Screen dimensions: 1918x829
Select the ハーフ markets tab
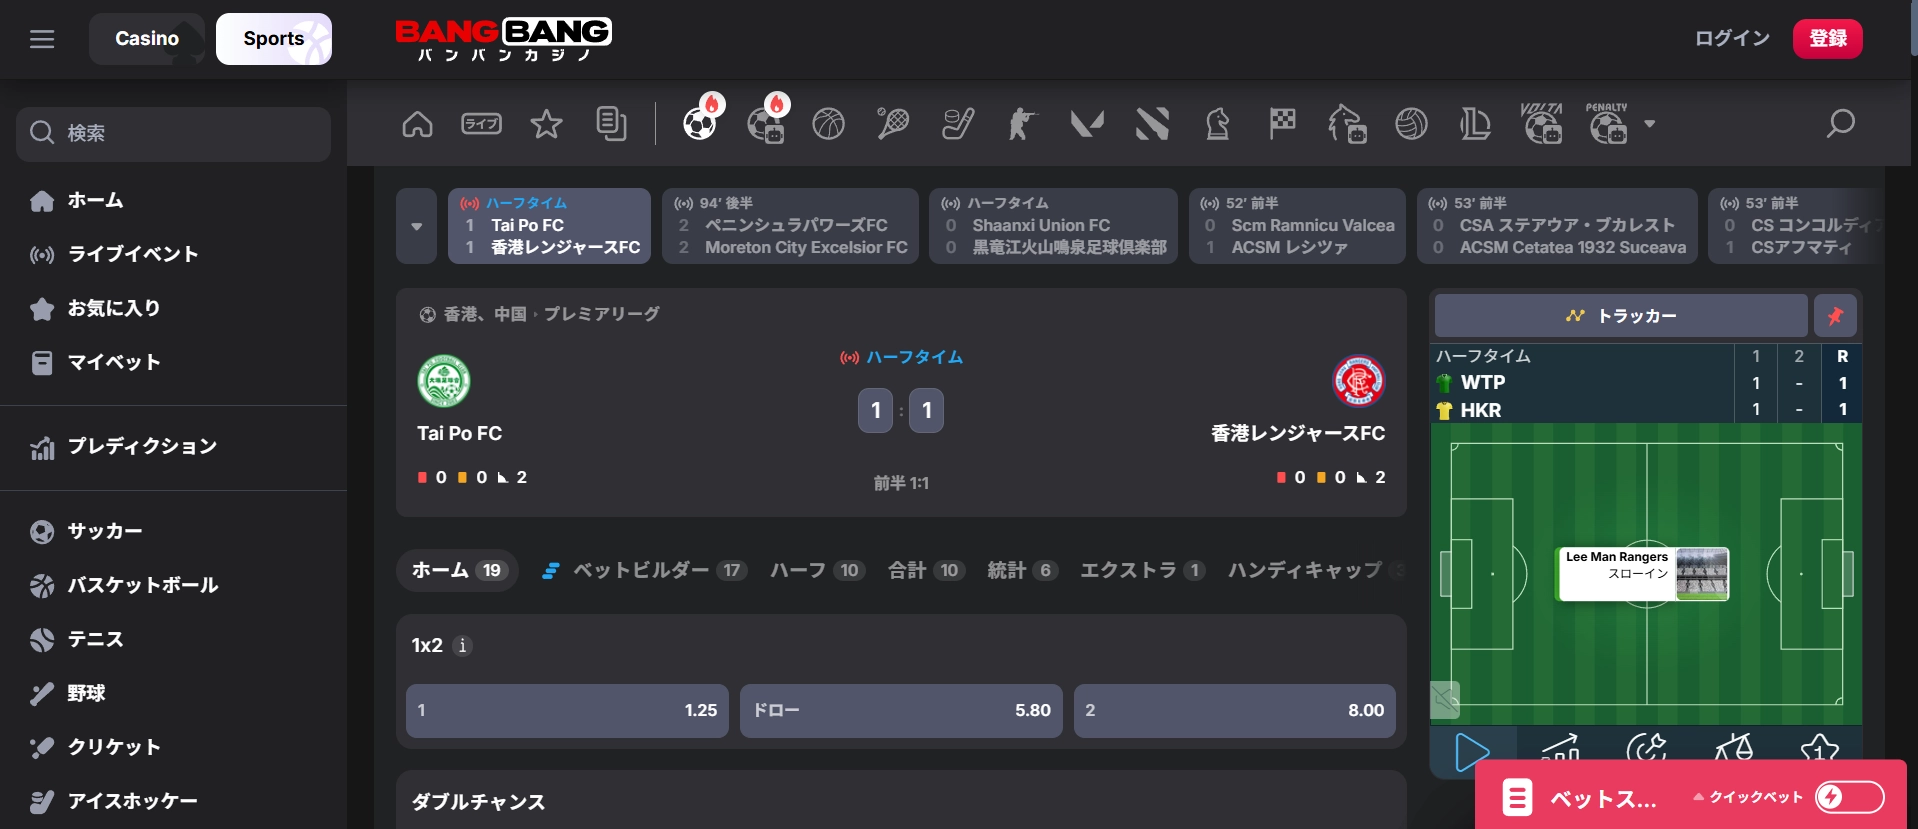pyautogui.click(x=816, y=570)
